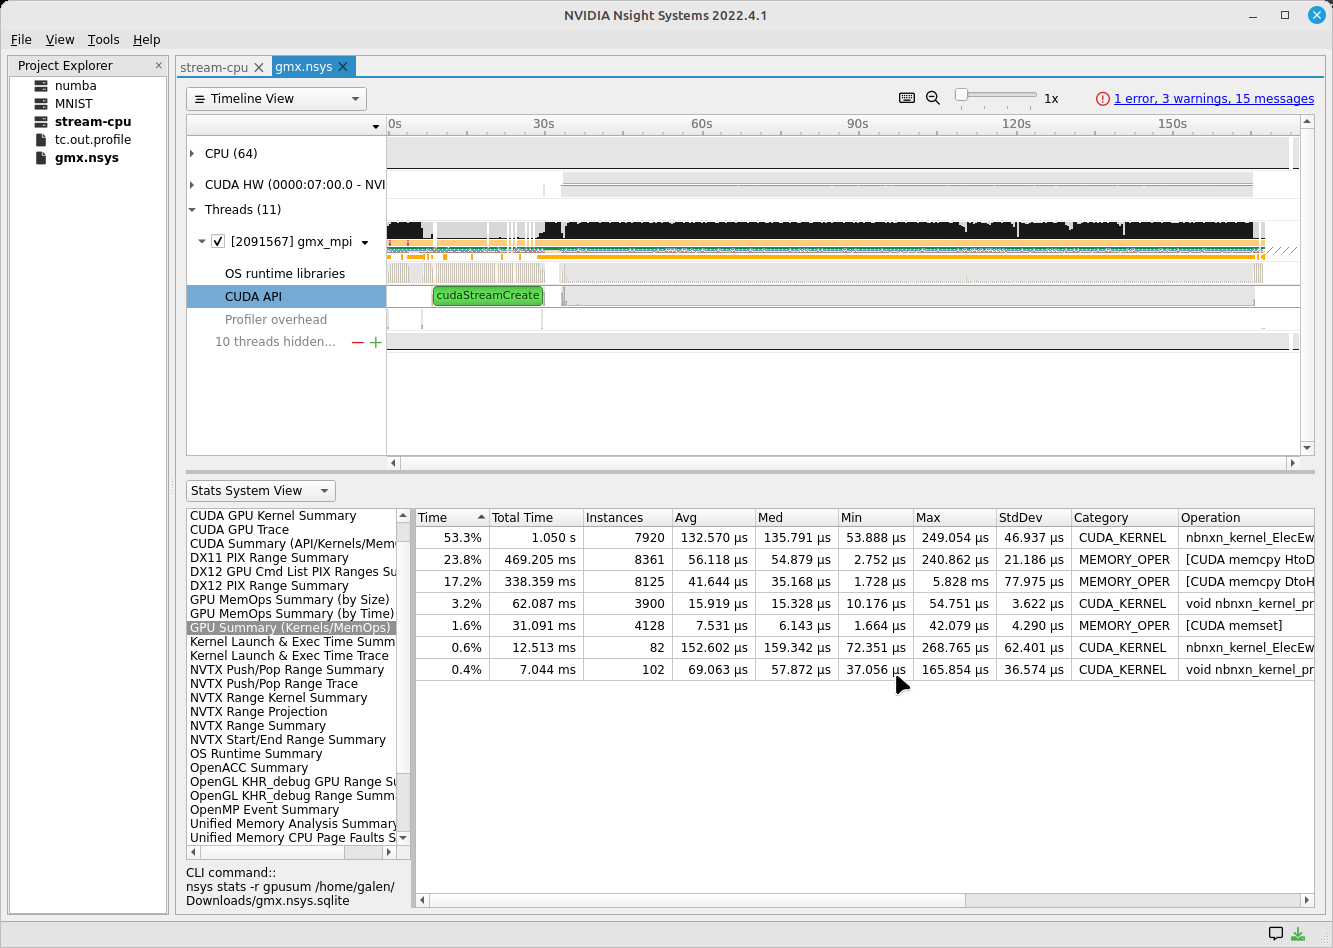Image resolution: width=1333 pixels, height=948 pixels.
Task: Close the Project Explorer panel
Action: click(x=158, y=65)
